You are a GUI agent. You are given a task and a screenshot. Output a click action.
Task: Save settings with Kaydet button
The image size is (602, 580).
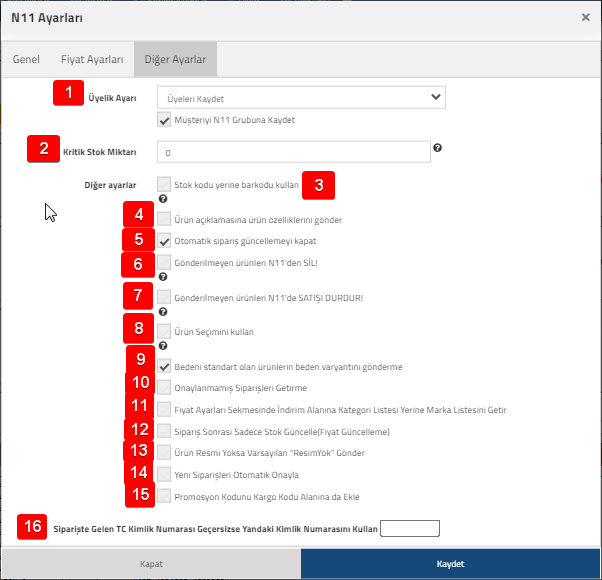pyautogui.click(x=450, y=563)
